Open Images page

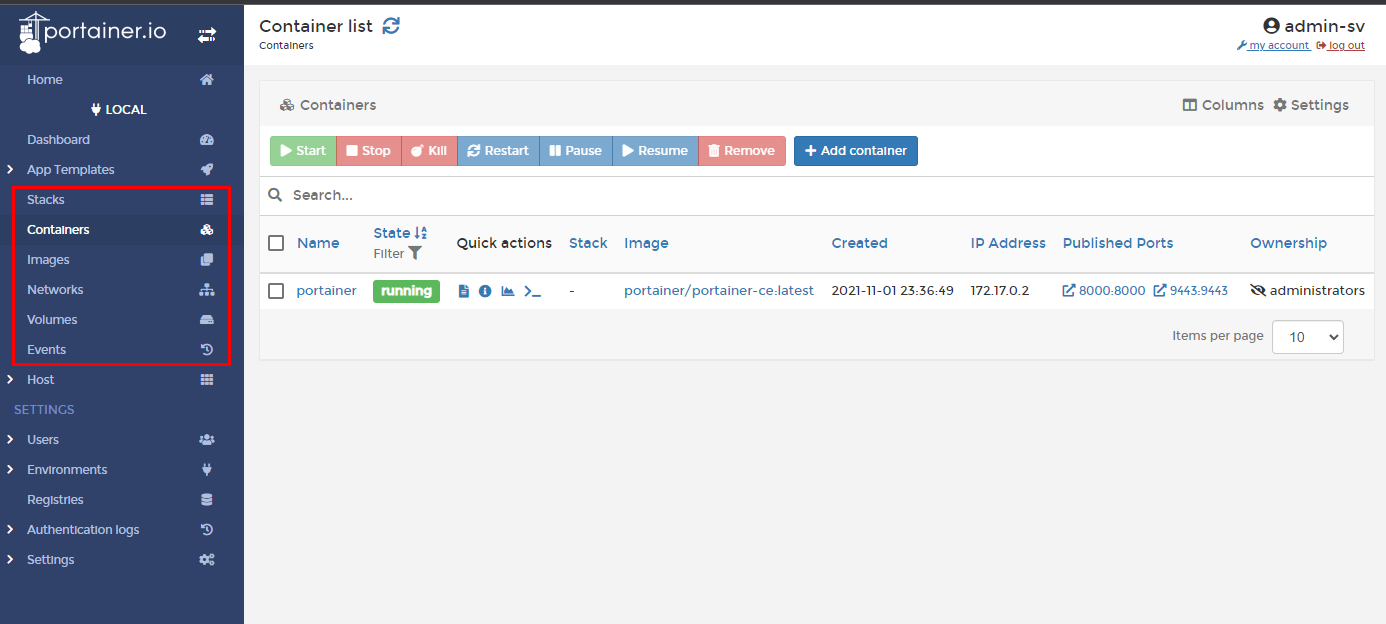pyautogui.click(x=48, y=260)
